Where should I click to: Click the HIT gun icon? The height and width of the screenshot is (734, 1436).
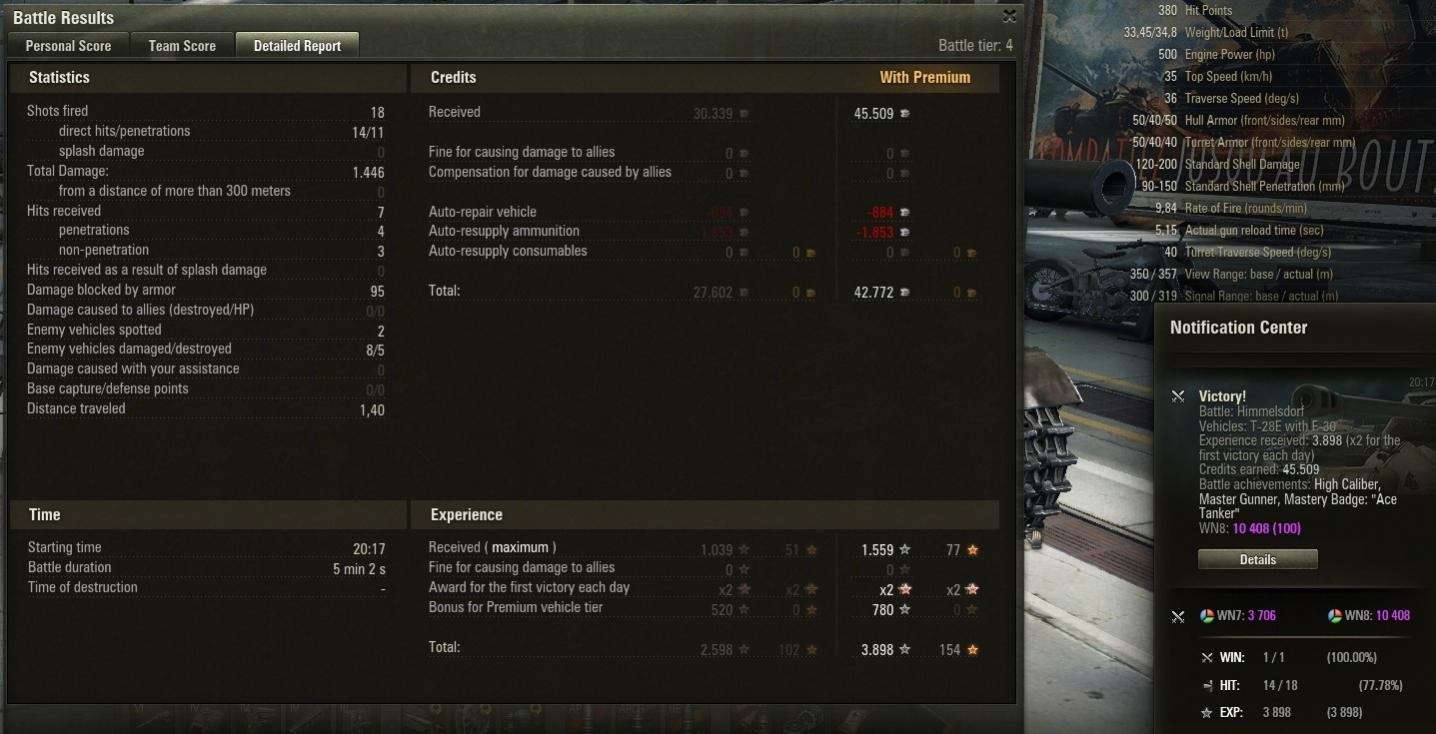(x=1207, y=686)
